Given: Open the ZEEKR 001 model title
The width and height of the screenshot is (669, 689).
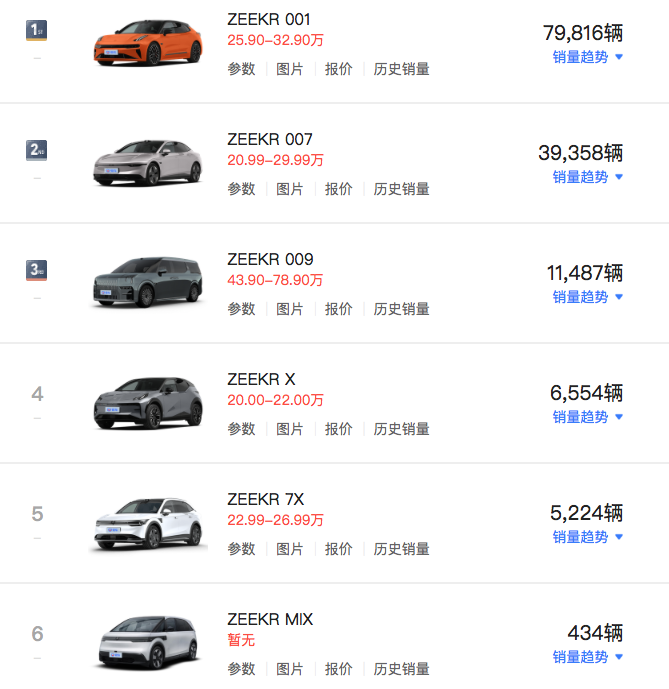Looking at the screenshot, I should (x=269, y=19).
